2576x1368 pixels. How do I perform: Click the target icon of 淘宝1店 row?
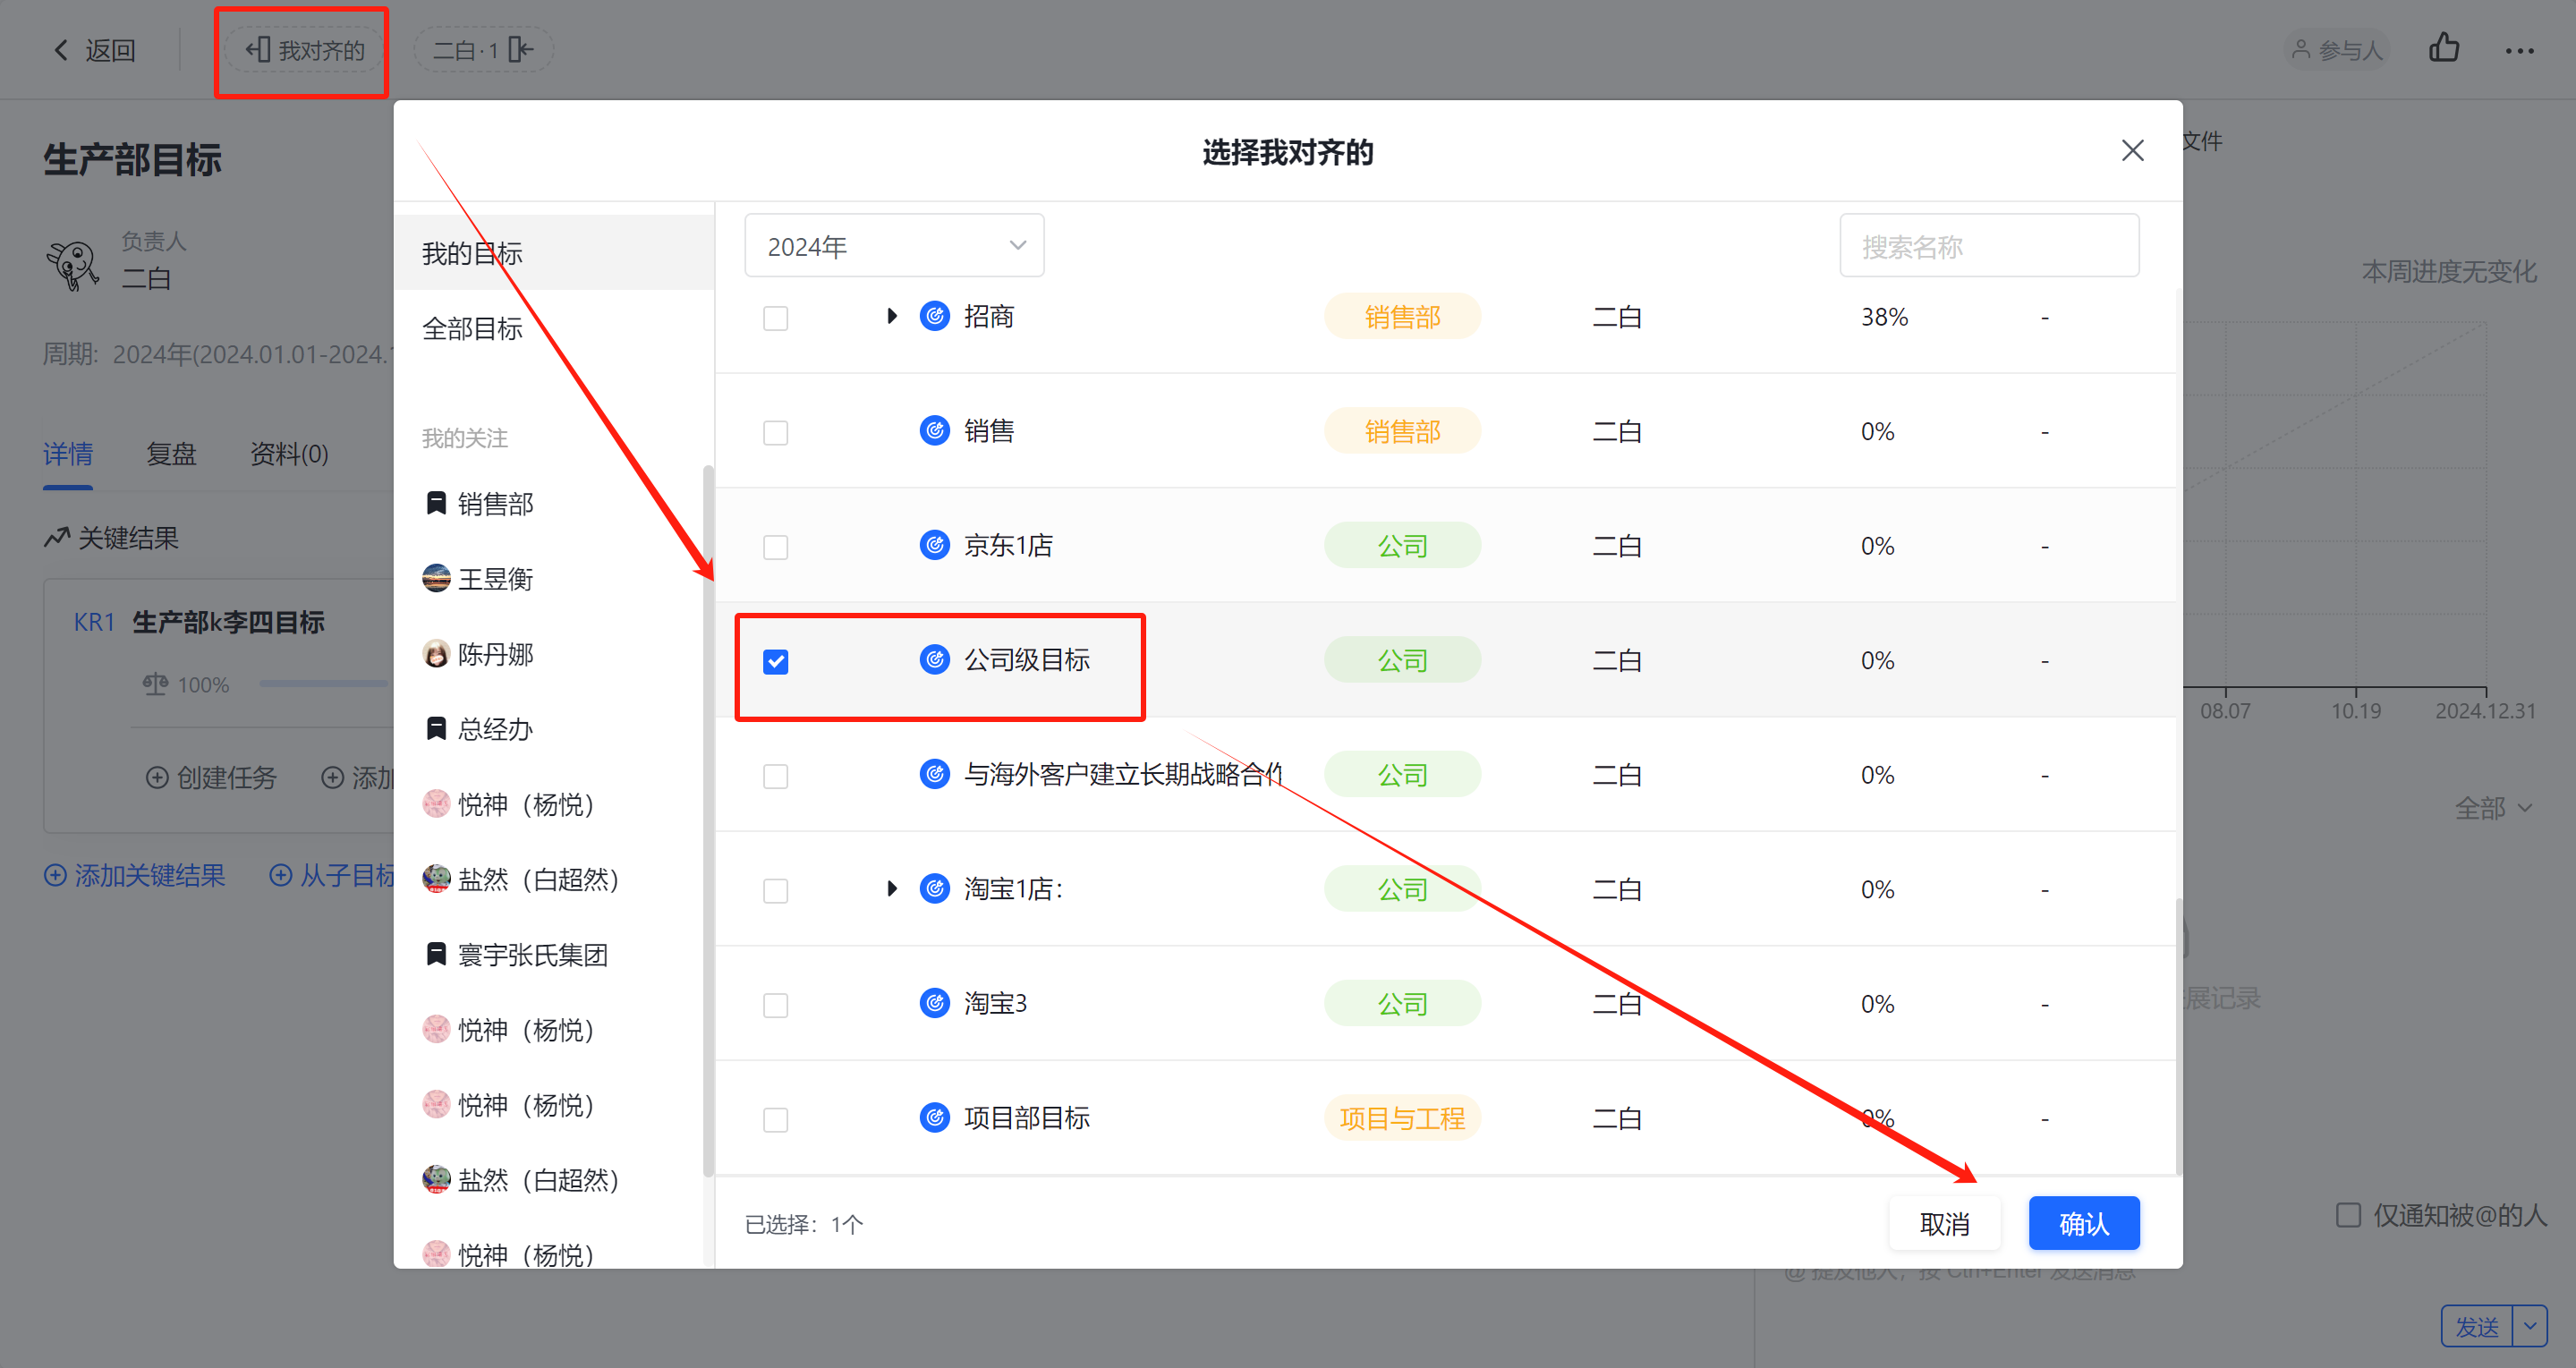click(x=934, y=889)
